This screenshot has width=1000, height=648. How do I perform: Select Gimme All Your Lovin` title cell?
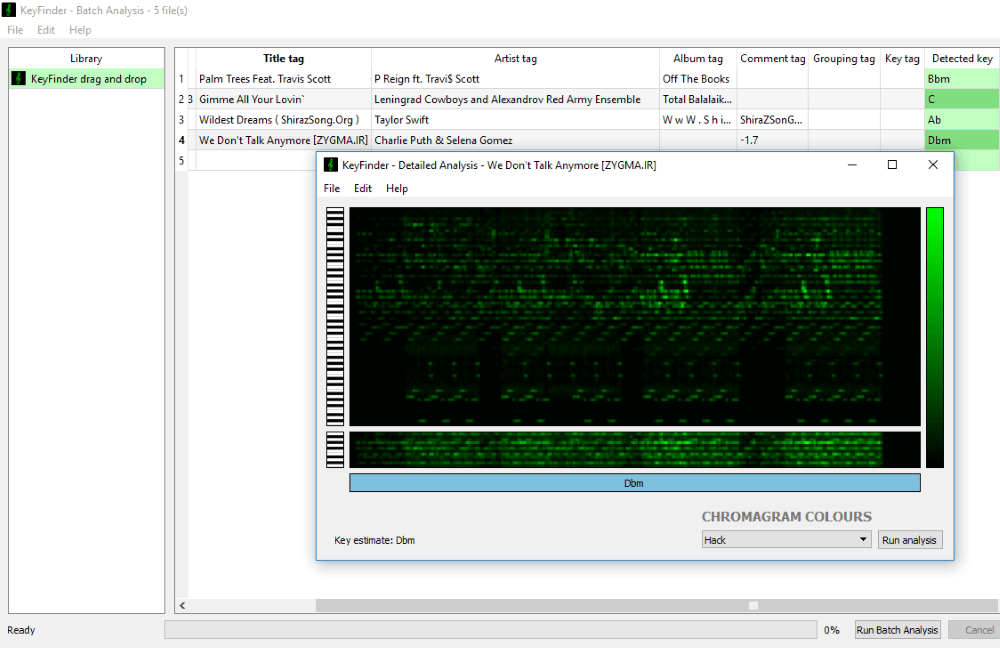tap(283, 99)
